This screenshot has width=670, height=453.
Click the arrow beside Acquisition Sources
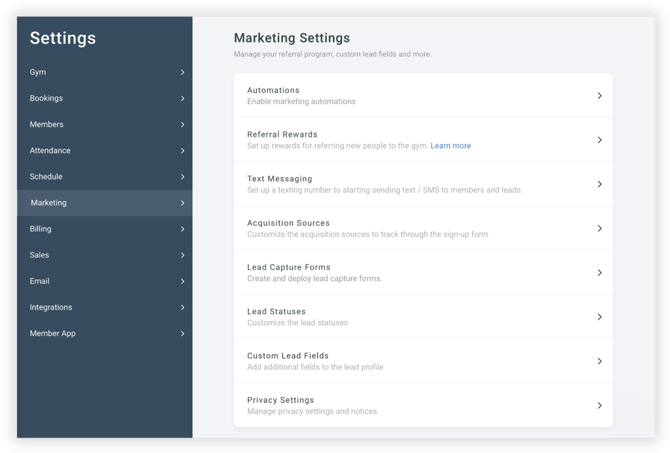599,228
